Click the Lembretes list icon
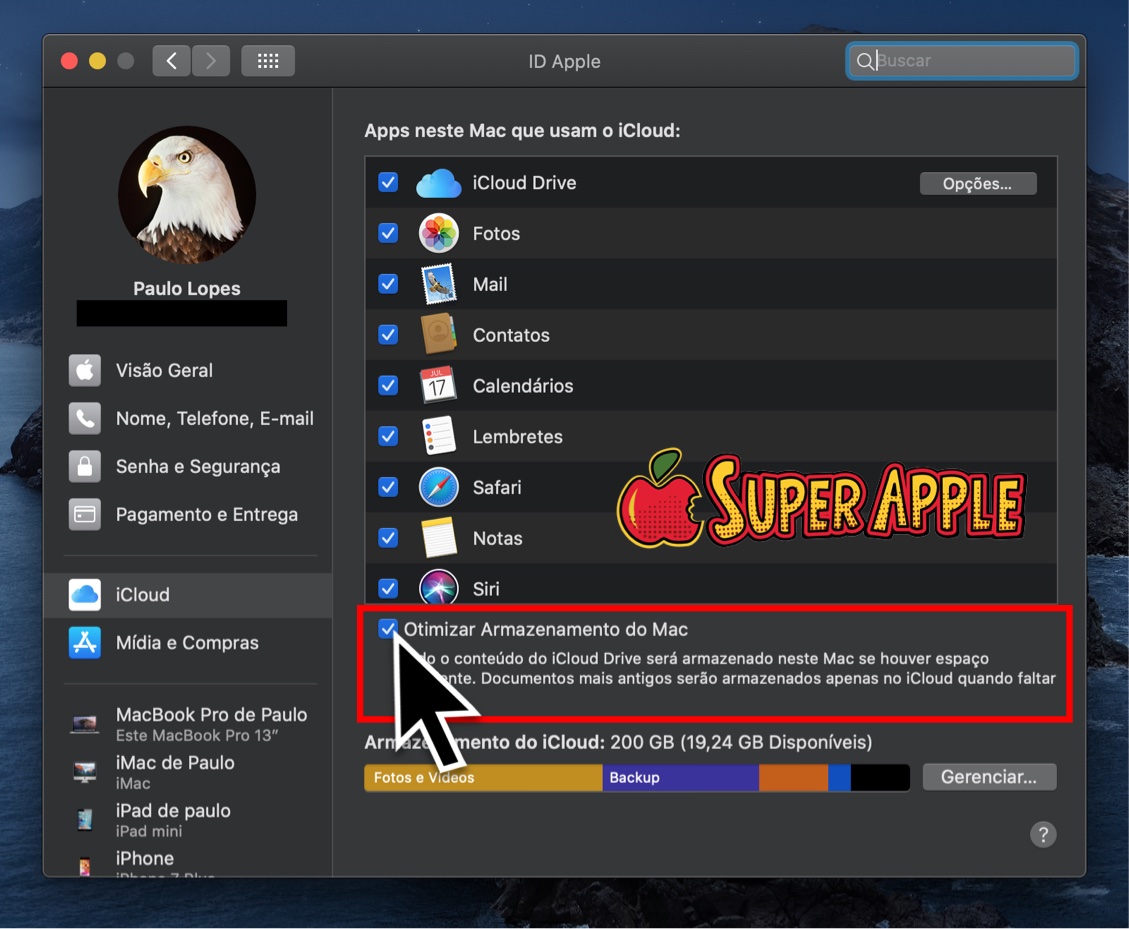This screenshot has width=1129, height=929. click(438, 437)
